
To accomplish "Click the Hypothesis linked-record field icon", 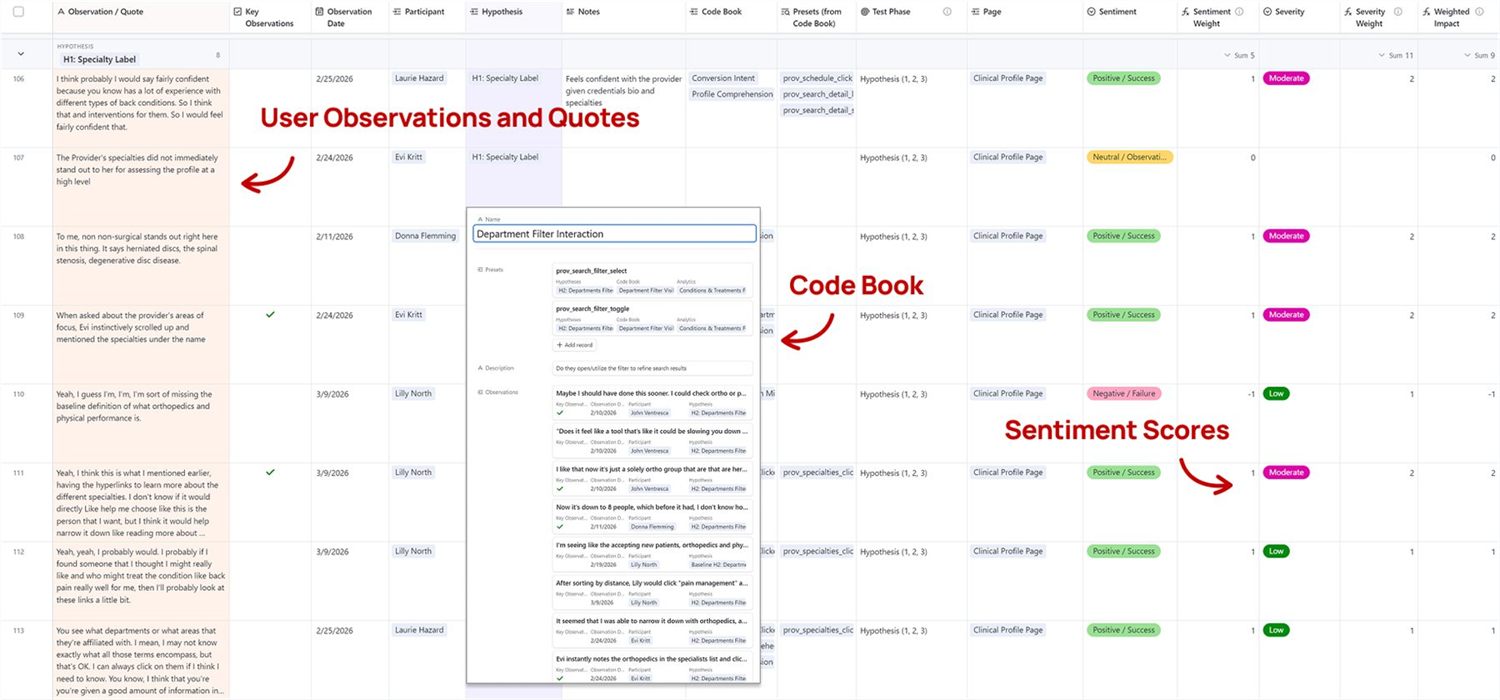I will point(474,12).
